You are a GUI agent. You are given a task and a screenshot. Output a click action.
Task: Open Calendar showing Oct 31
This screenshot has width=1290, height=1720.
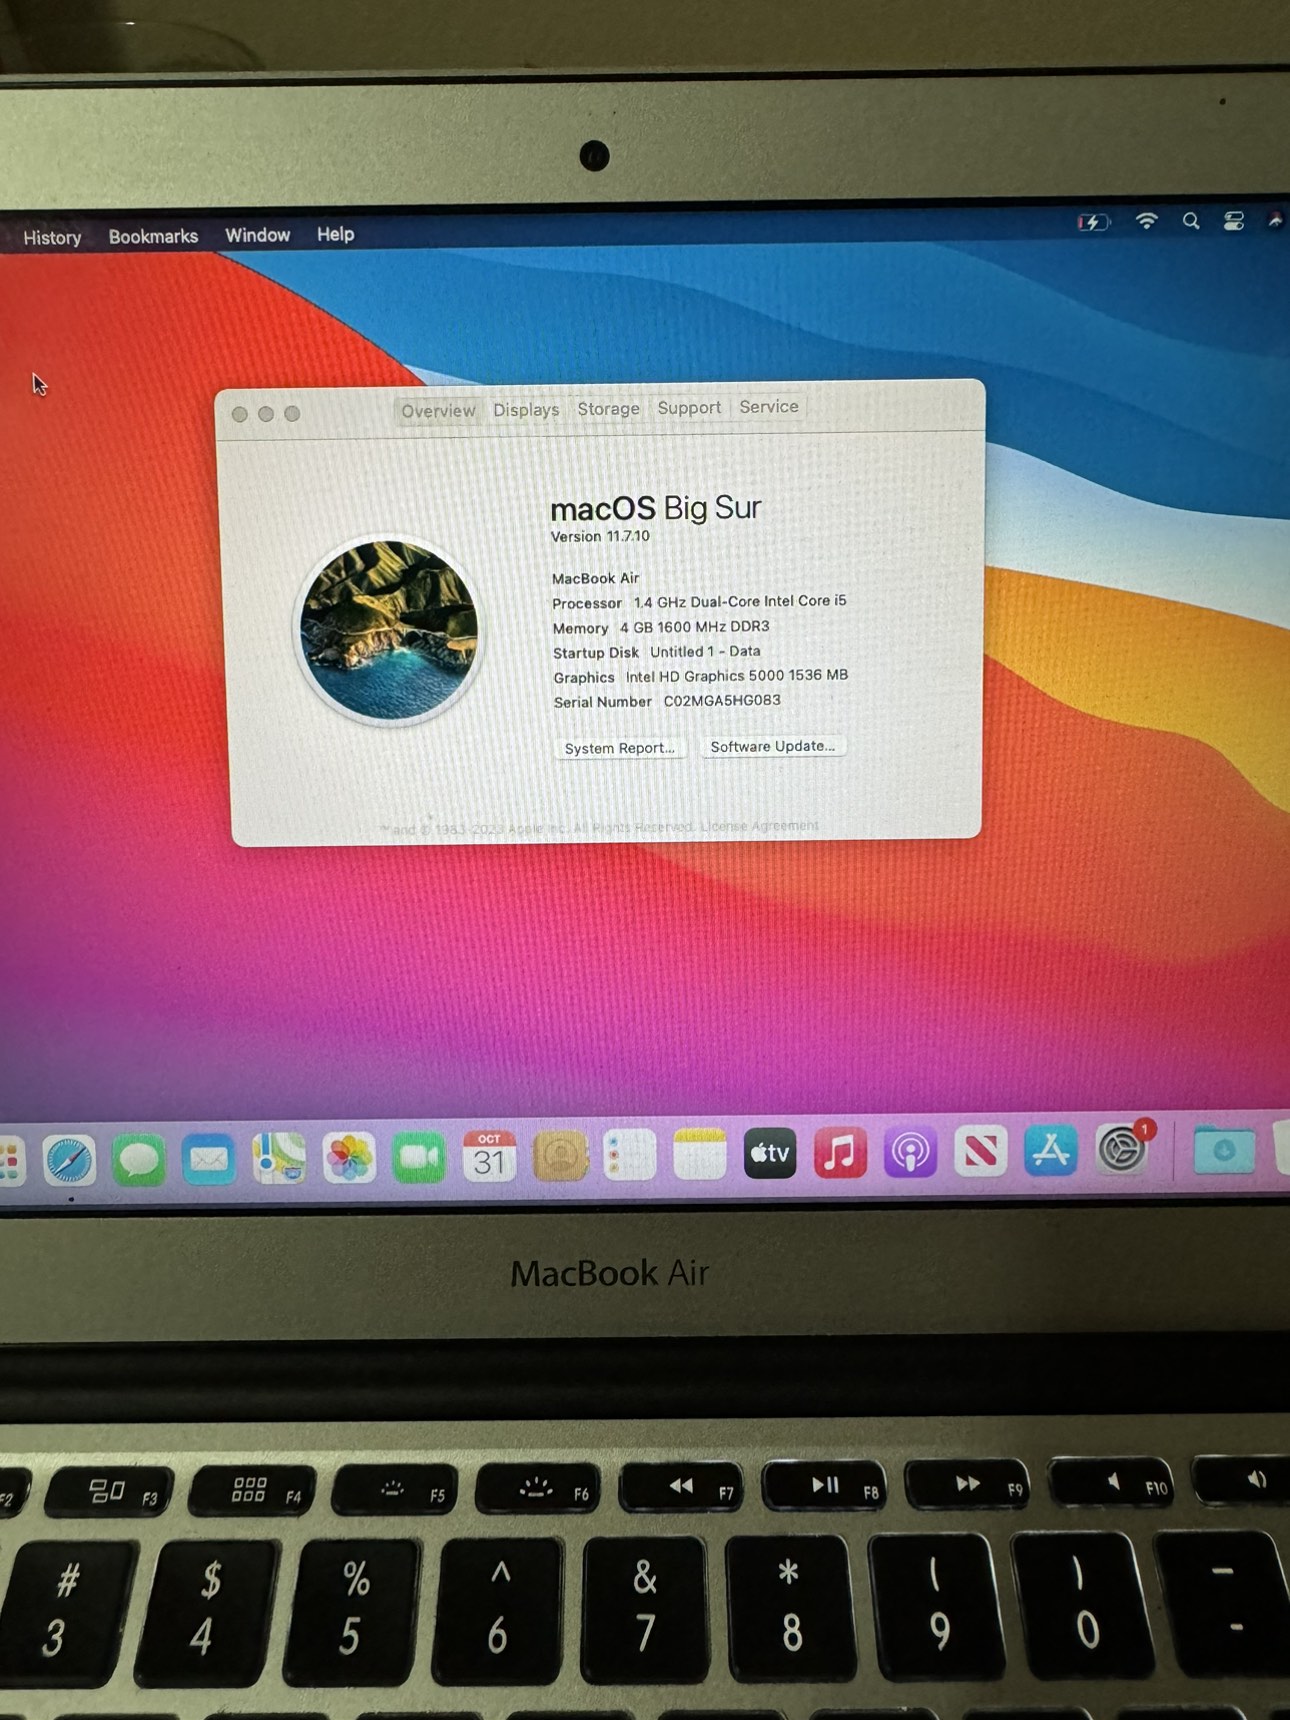click(x=489, y=1156)
